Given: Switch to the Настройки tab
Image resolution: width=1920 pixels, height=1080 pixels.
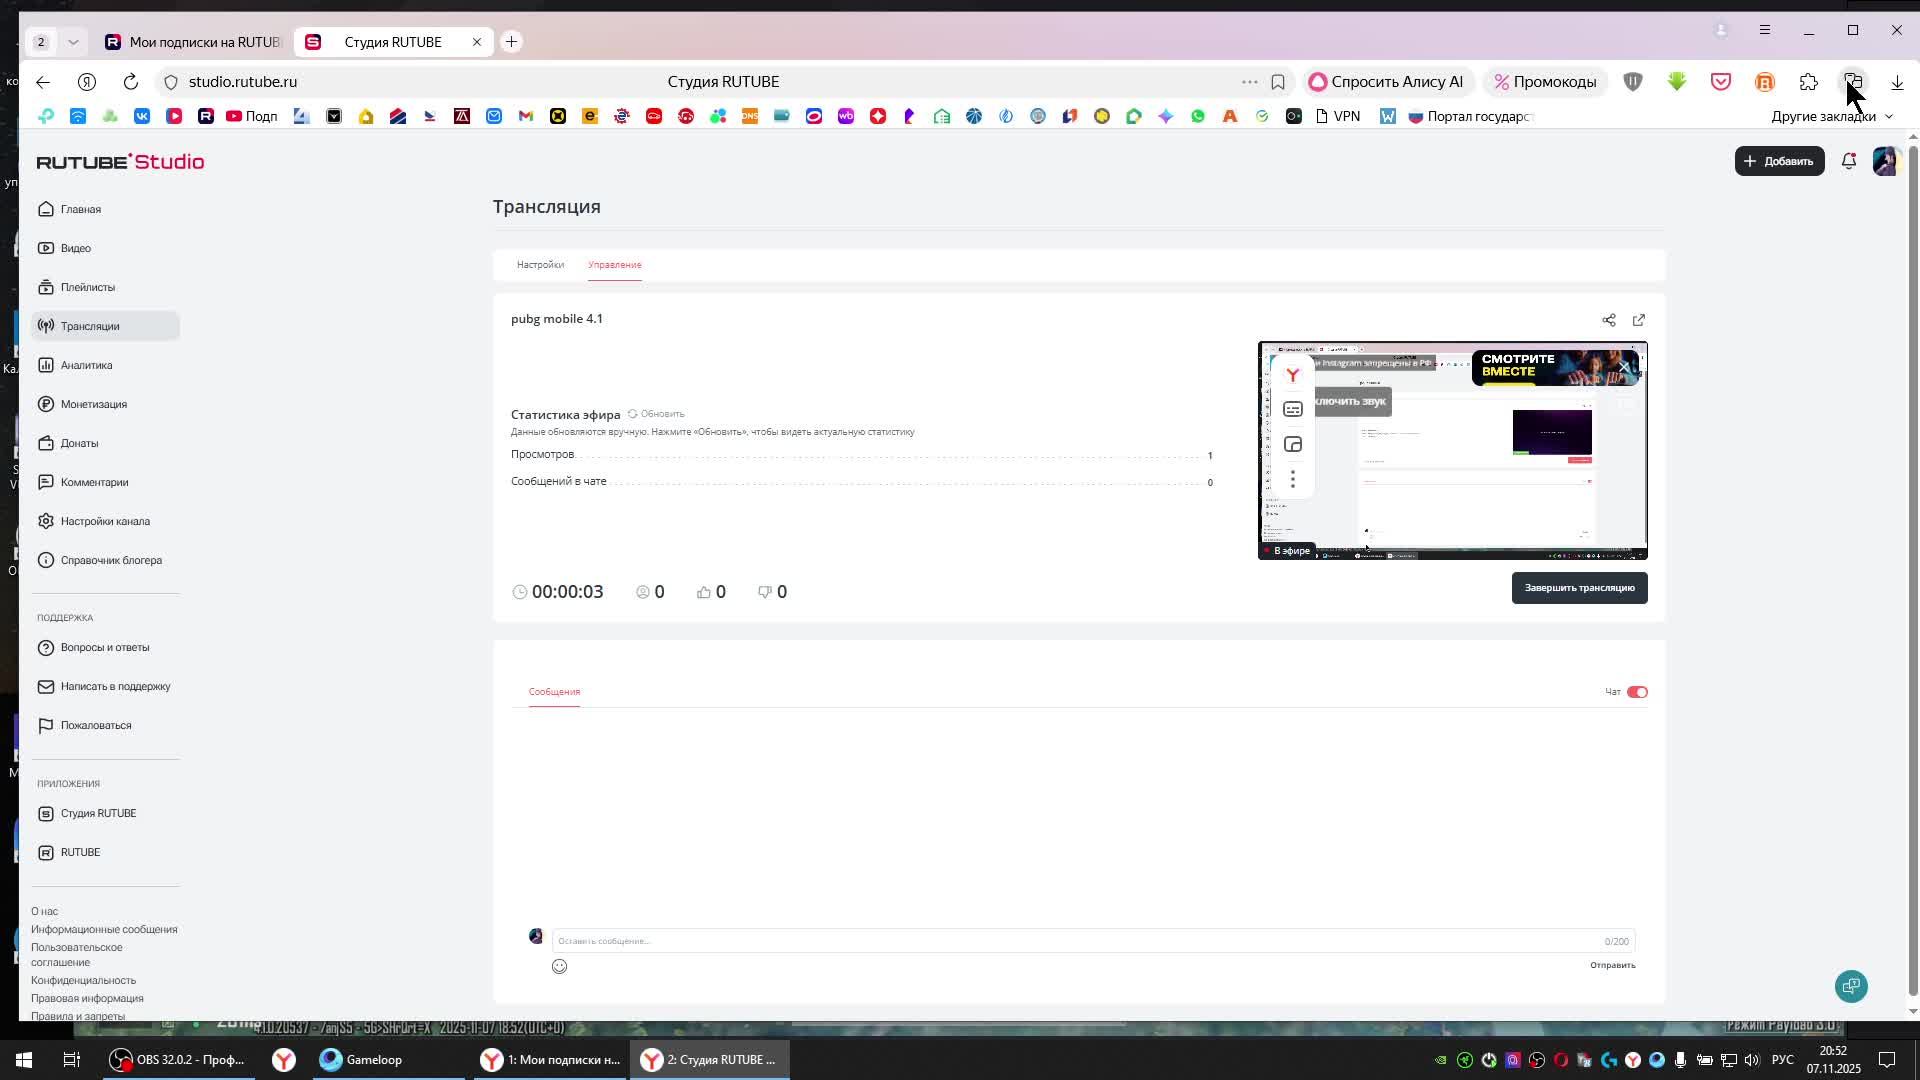Looking at the screenshot, I should click(x=540, y=265).
